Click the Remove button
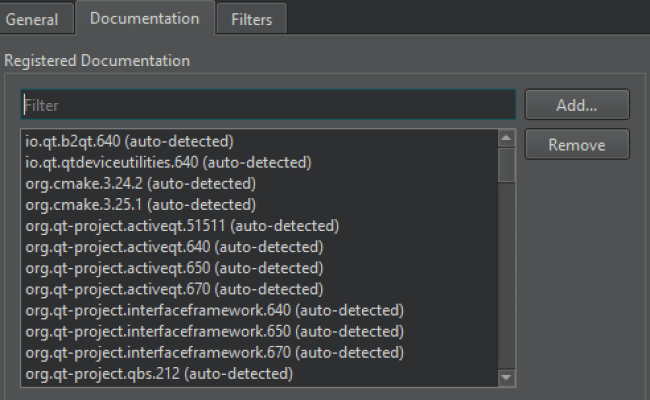The width and height of the screenshot is (650, 400). [577, 145]
